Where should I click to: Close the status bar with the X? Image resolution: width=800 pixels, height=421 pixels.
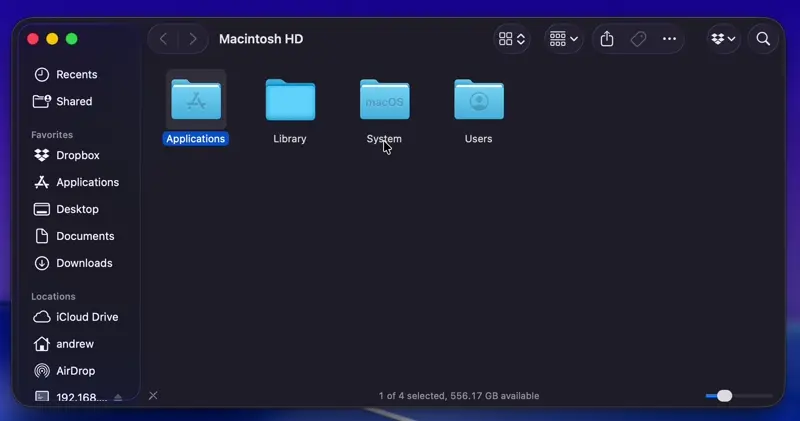click(x=153, y=395)
